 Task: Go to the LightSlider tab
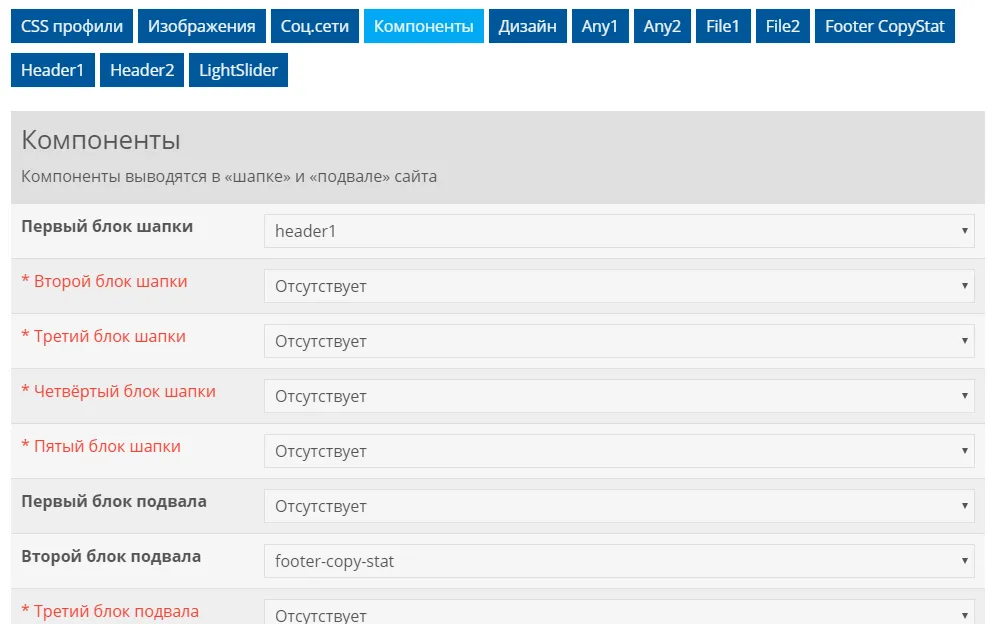tap(238, 70)
